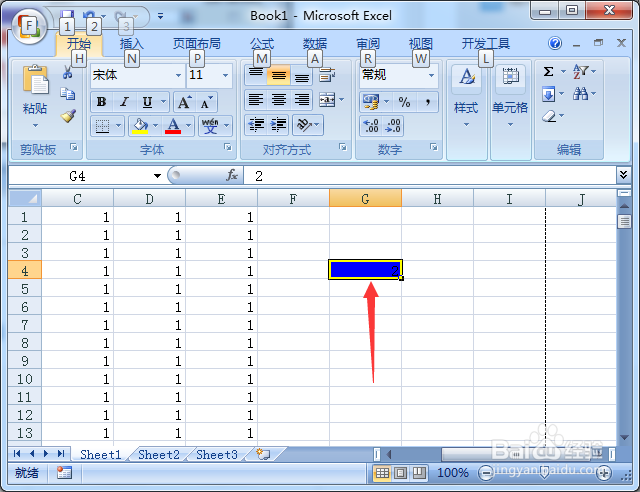Click Merge and Center icon

click(327, 100)
